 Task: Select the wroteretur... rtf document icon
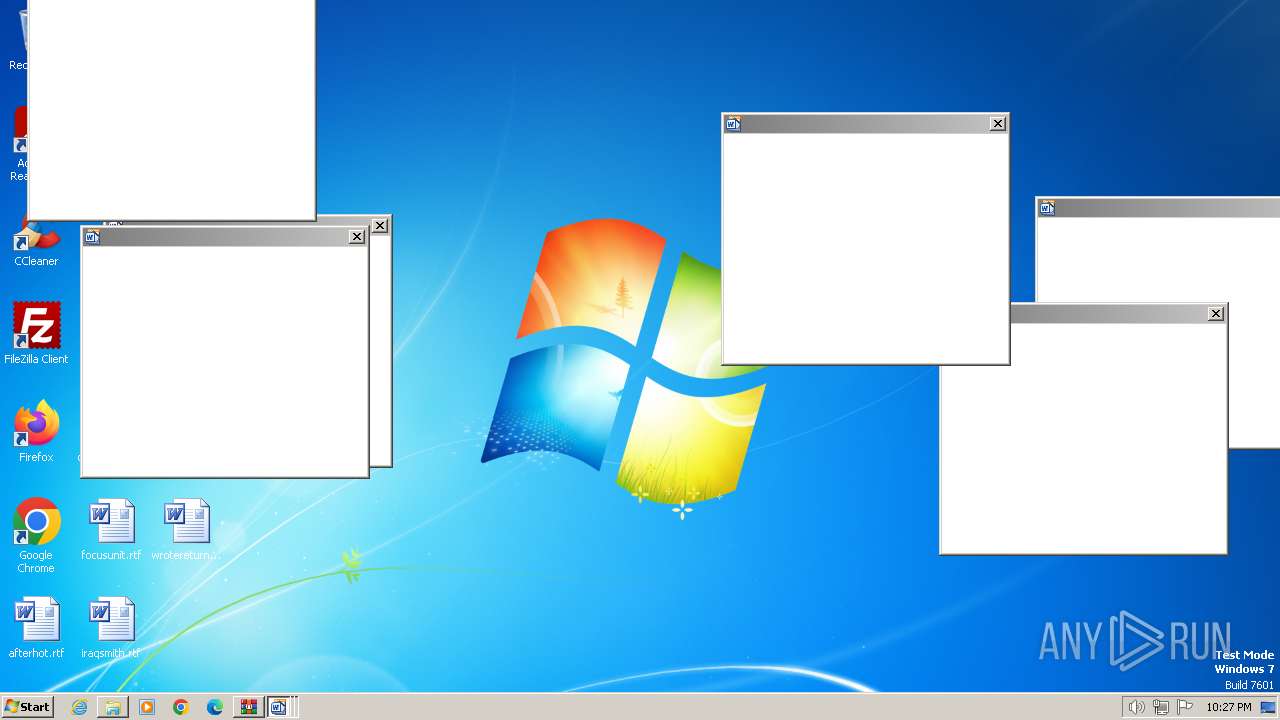pyautogui.click(x=186, y=530)
